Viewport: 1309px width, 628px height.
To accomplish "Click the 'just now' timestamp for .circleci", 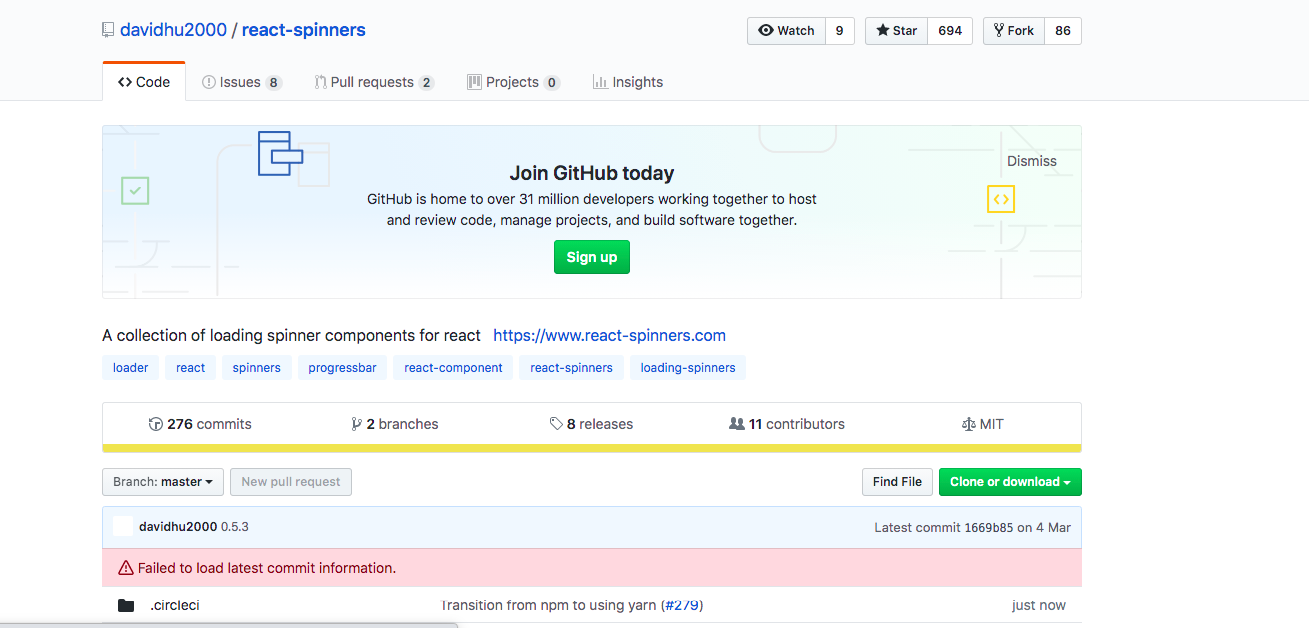I will point(1039,605).
